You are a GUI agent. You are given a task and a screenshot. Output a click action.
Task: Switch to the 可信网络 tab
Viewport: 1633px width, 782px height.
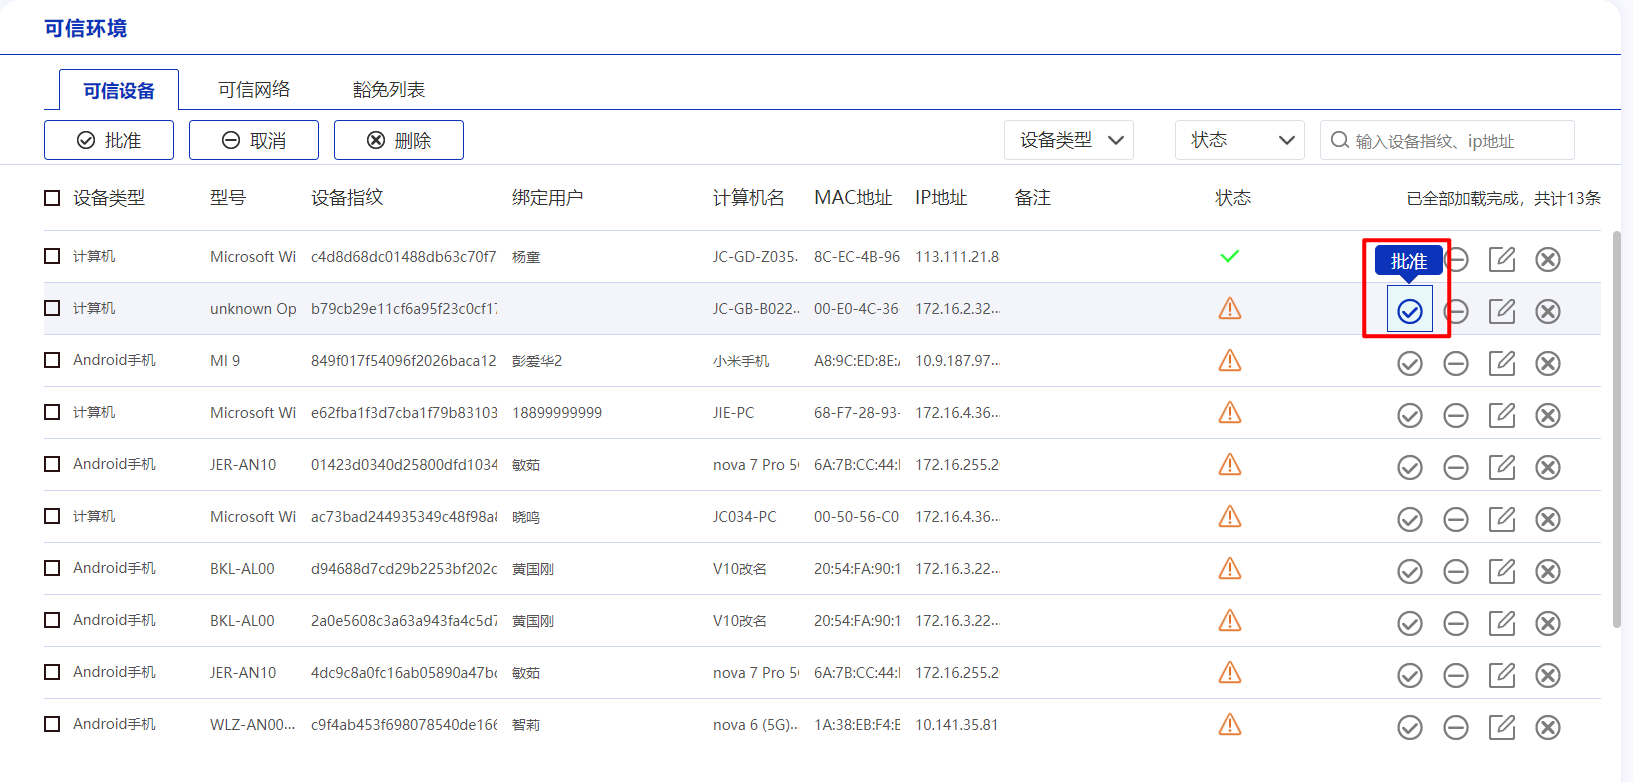254,89
